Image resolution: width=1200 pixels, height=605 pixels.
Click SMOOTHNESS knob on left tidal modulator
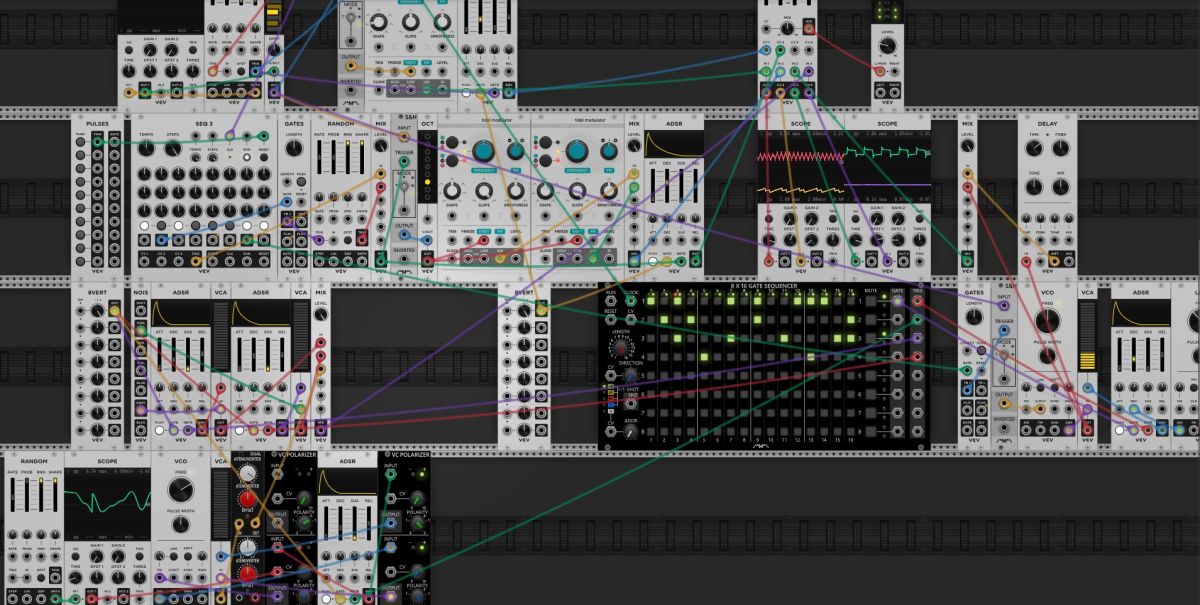coord(516,191)
